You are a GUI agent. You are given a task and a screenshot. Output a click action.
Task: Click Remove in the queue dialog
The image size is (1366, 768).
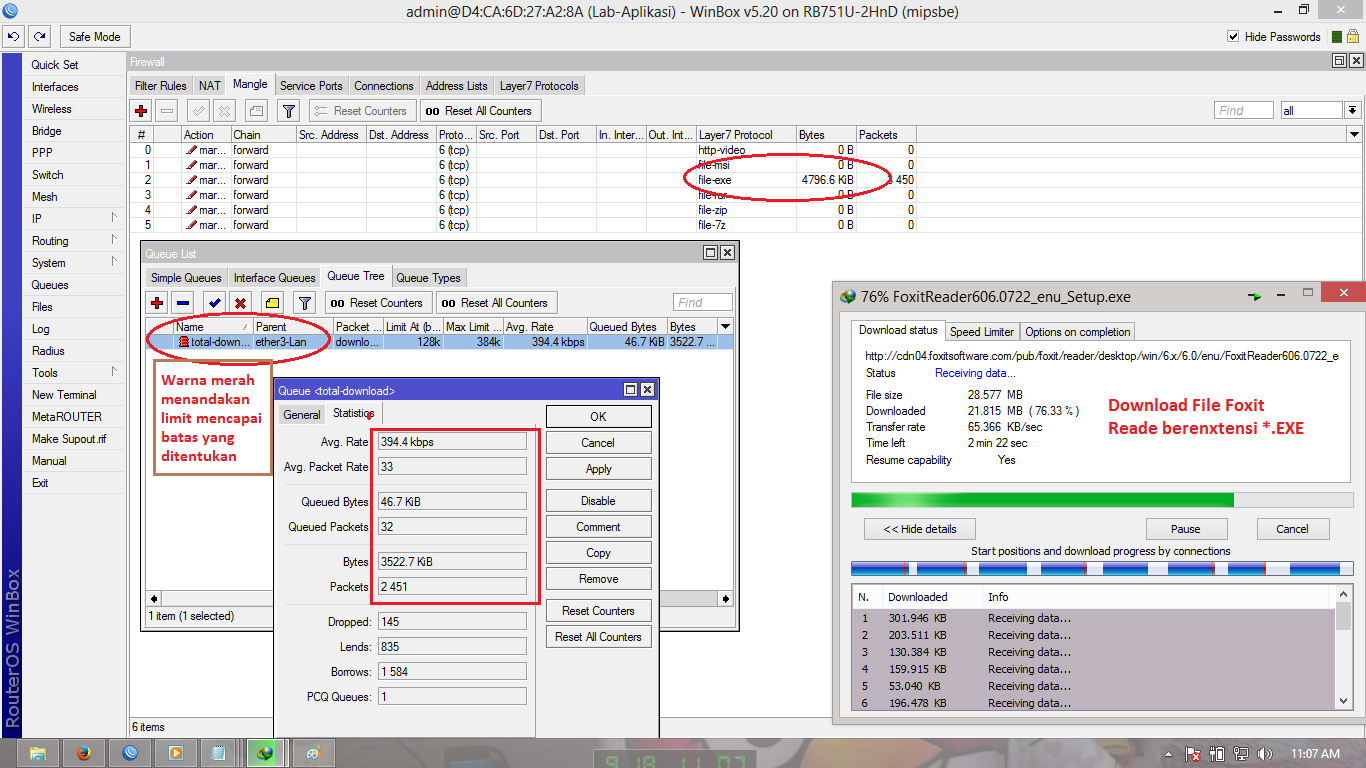pos(598,579)
